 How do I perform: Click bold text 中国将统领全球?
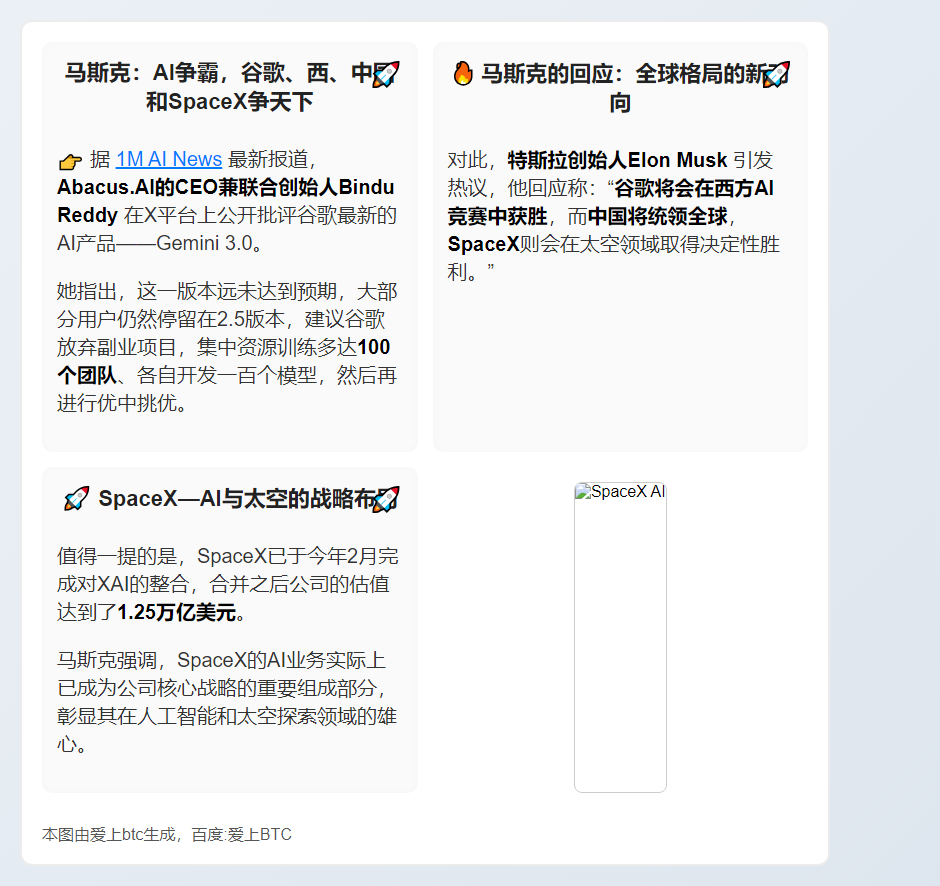658,216
